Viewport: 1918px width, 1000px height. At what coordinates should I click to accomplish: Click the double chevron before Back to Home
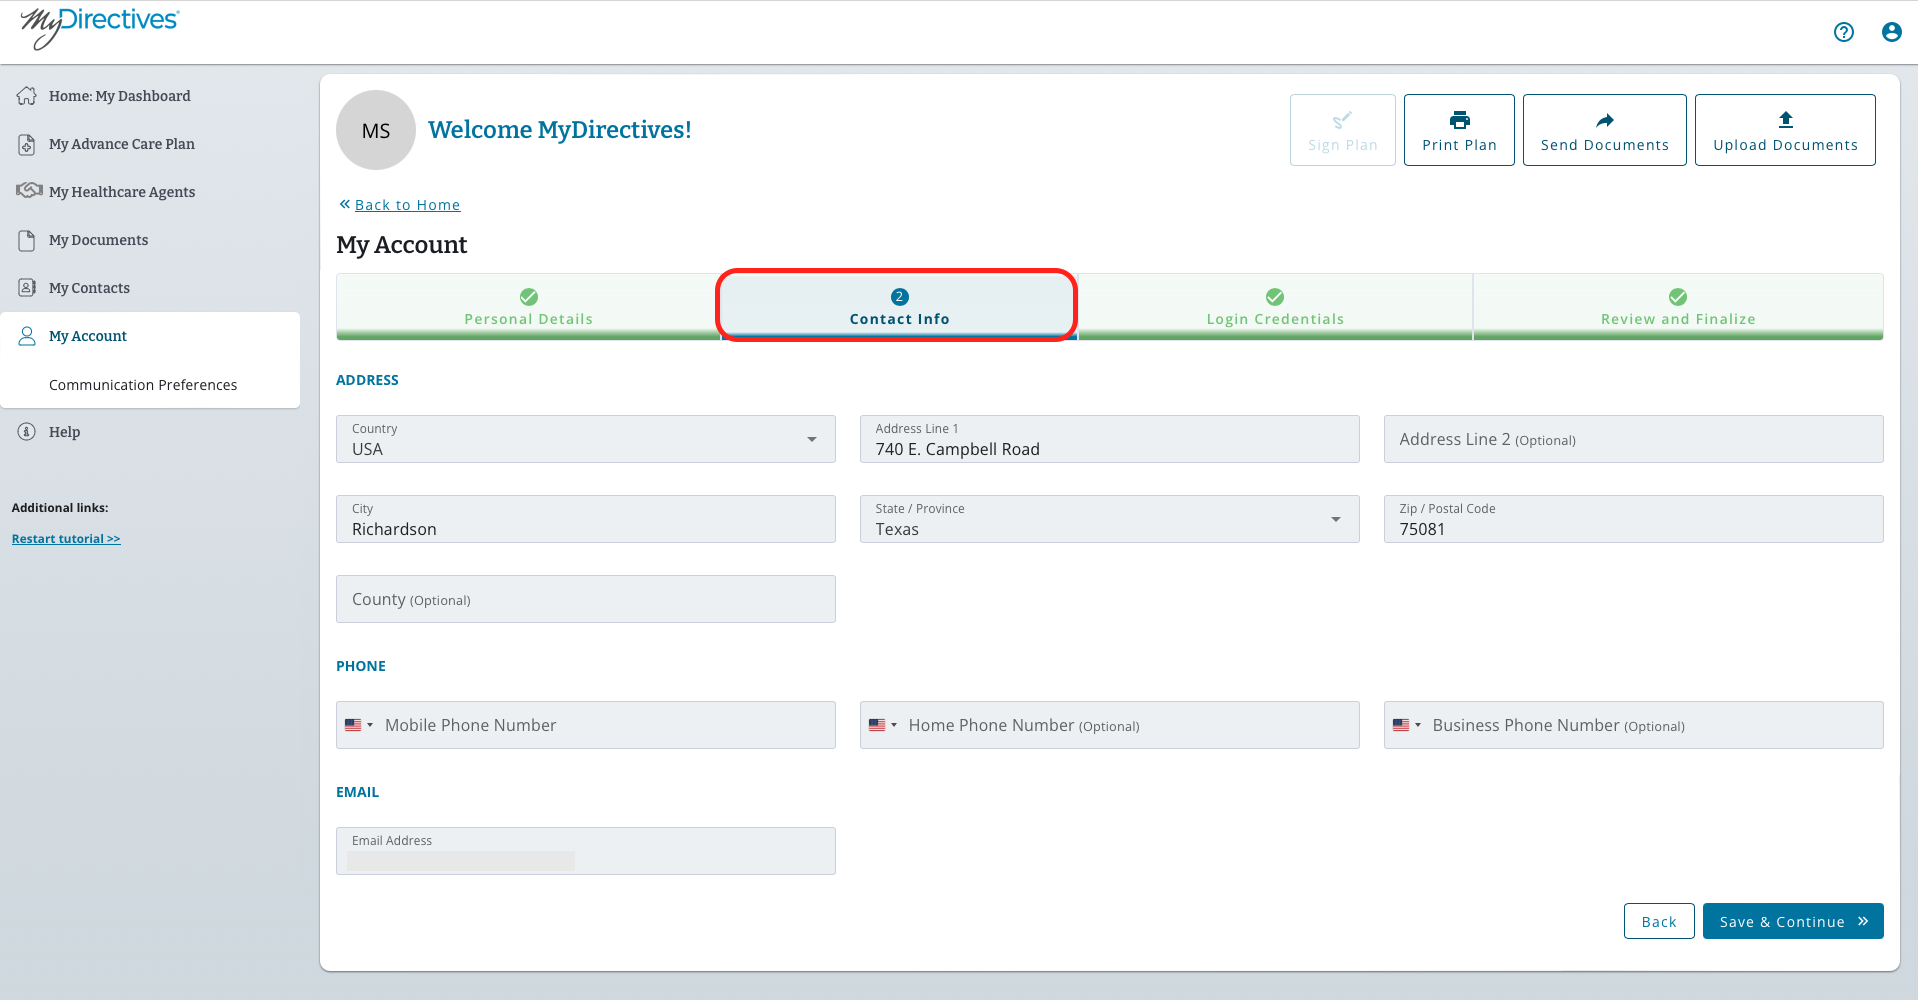345,204
